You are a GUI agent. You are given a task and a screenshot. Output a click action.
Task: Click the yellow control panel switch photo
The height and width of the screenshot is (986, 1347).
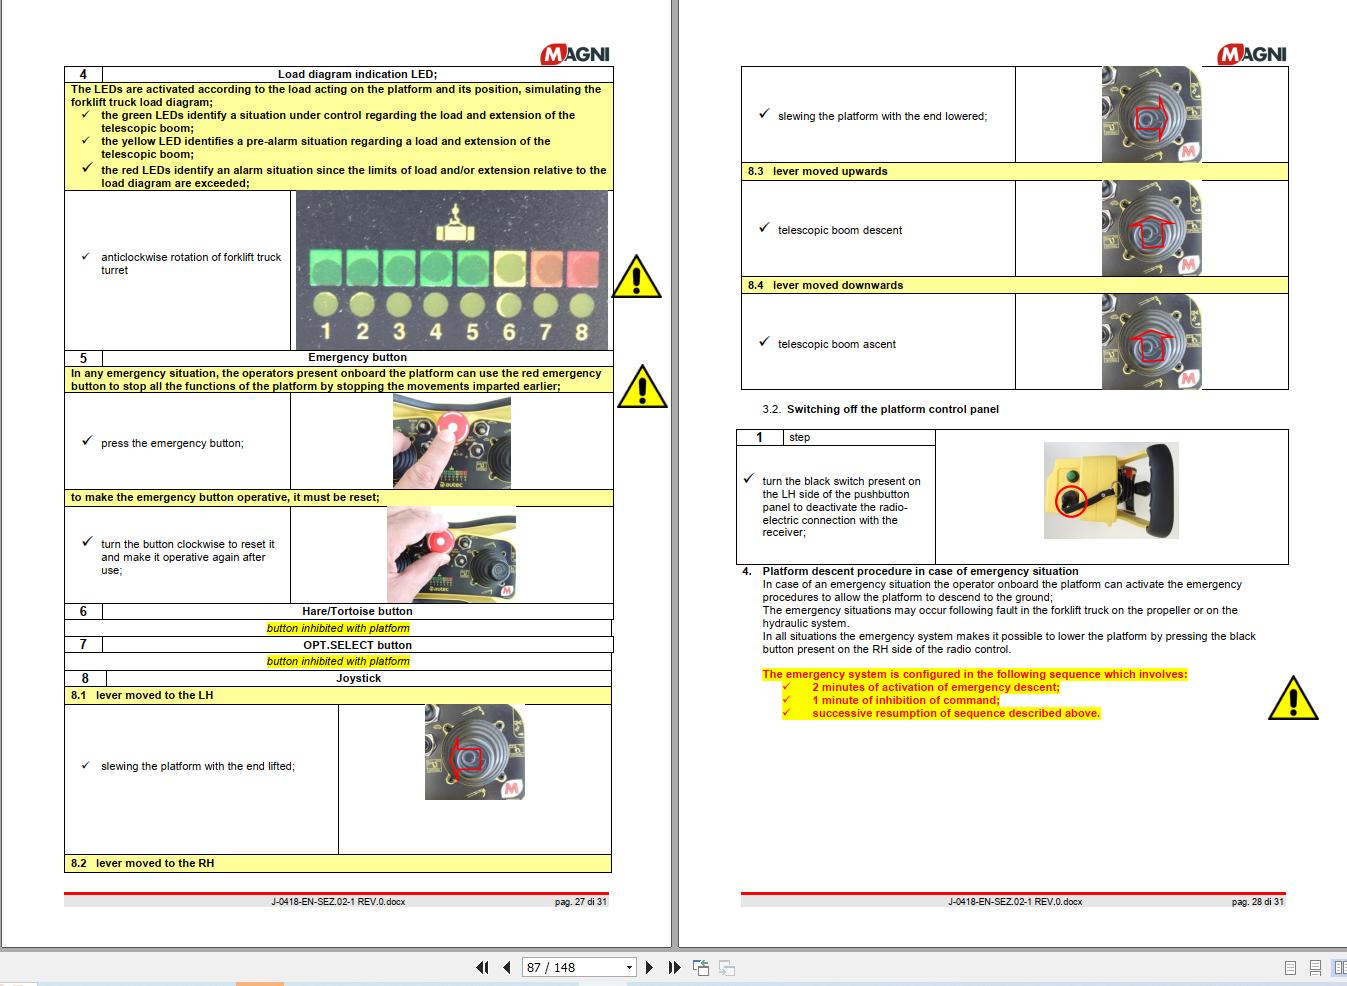(x=1111, y=490)
